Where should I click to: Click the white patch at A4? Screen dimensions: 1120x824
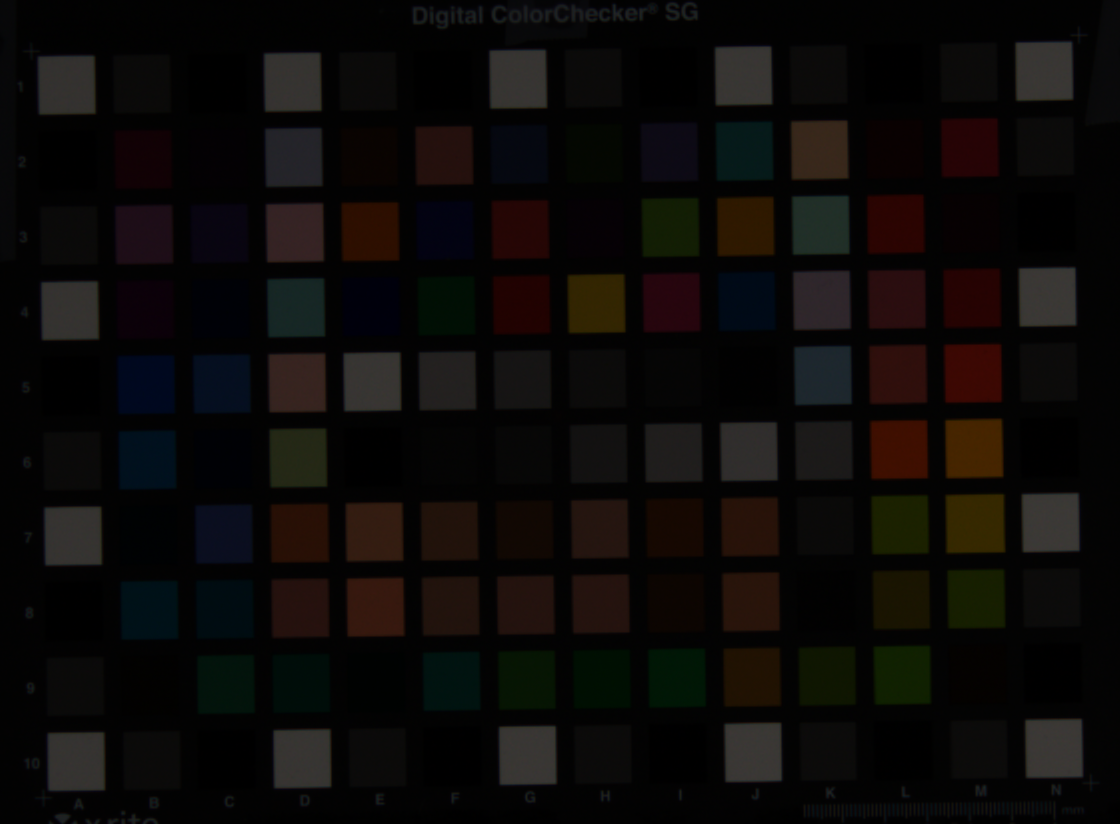click(x=70, y=310)
